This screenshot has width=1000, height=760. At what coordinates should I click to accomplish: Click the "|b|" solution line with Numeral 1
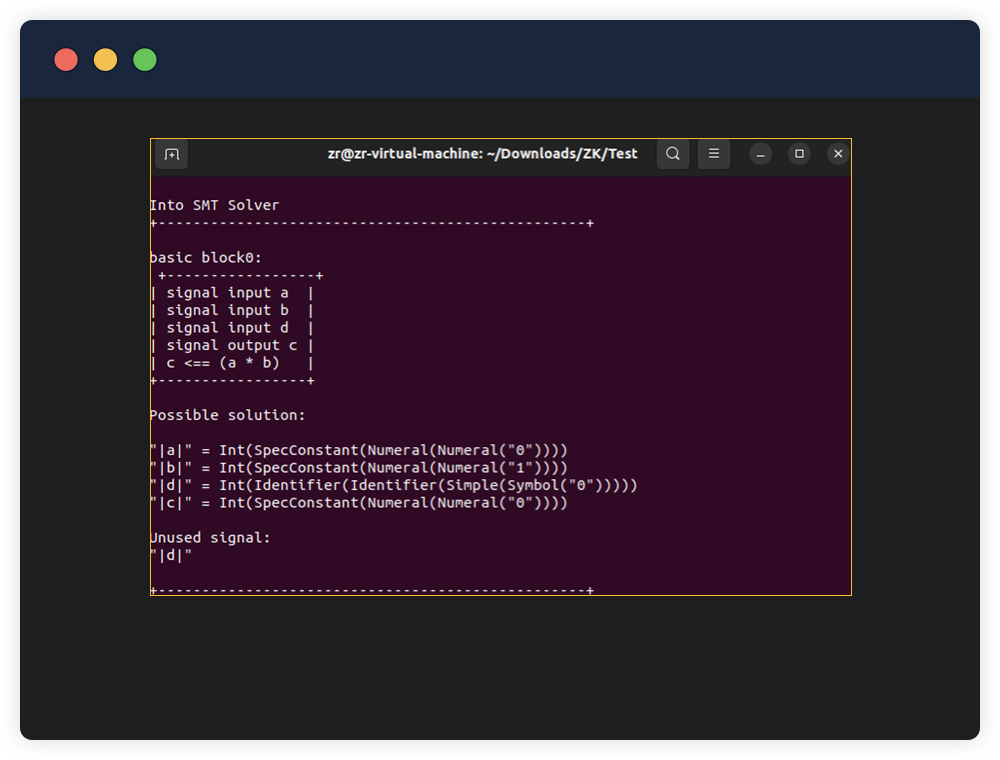coord(359,468)
